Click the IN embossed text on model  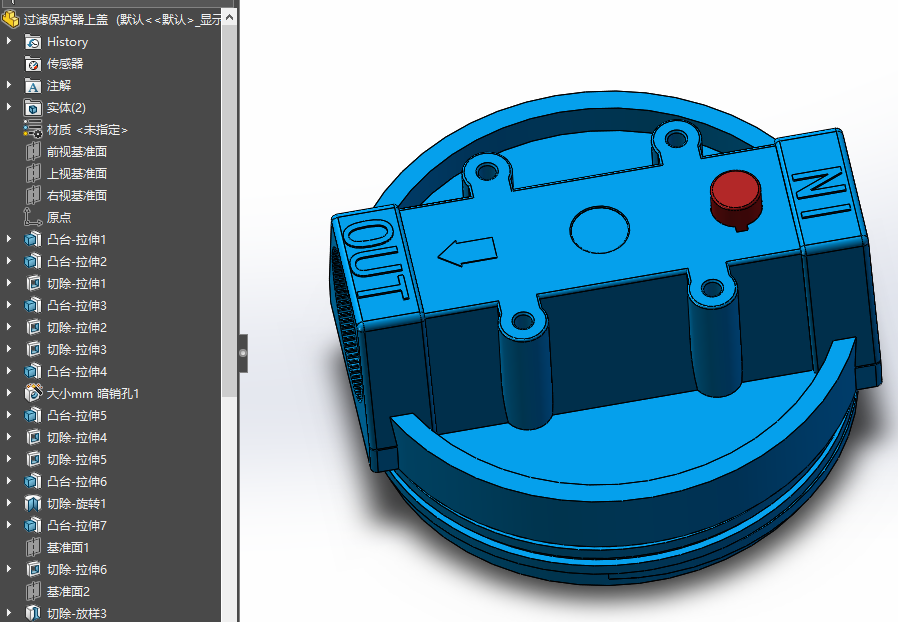click(820, 191)
